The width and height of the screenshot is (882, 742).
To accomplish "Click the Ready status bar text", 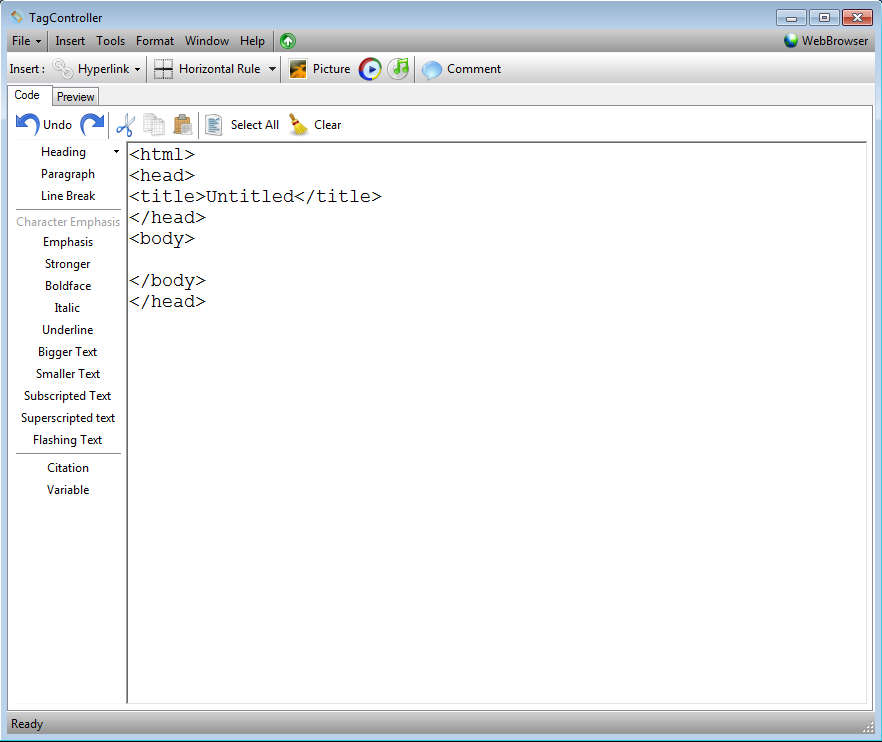I will click(x=27, y=723).
